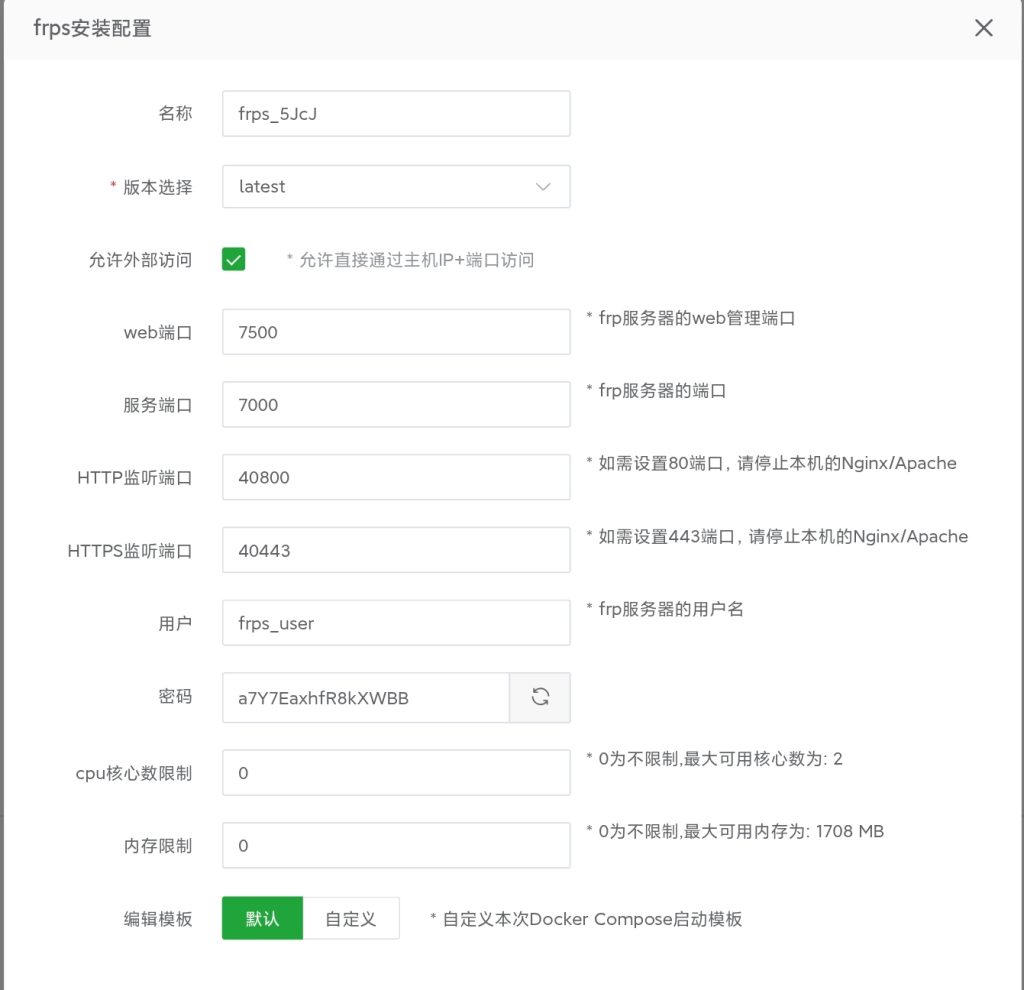
Task: Select hint 允许直接通过主机IP+端口访问
Action: 417,260
